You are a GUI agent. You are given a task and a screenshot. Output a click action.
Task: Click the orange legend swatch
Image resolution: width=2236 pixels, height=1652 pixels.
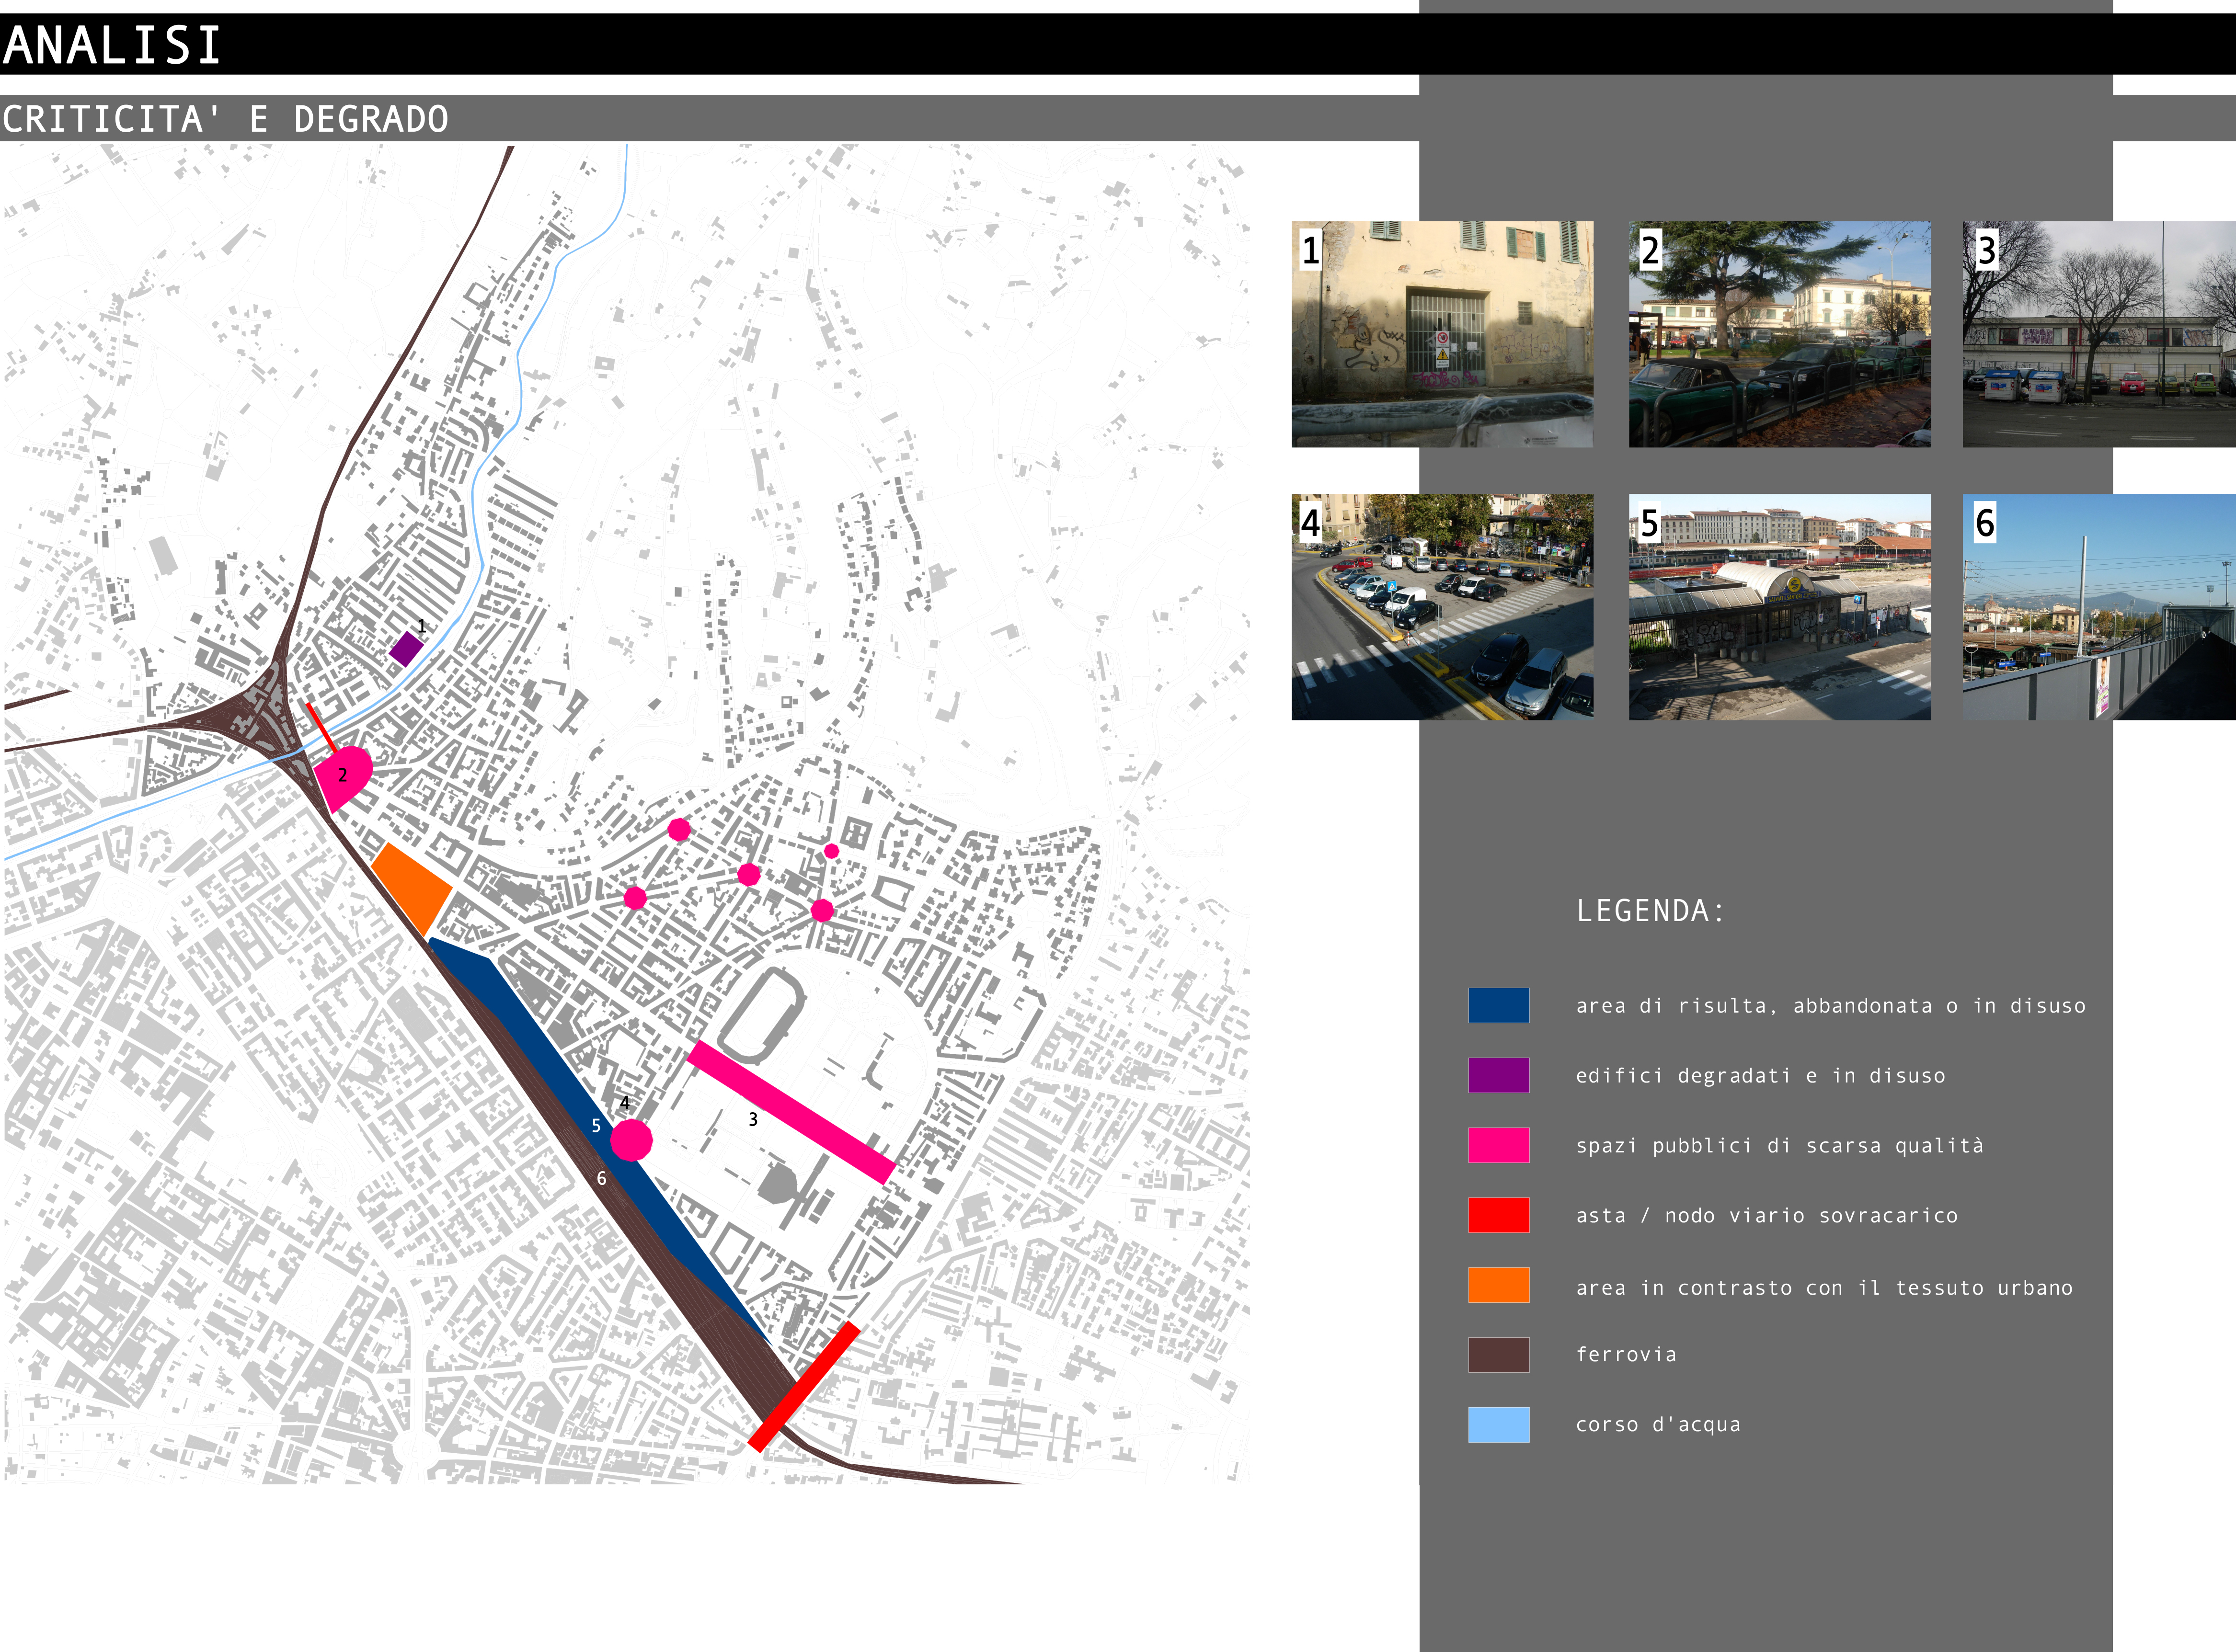[1498, 1285]
